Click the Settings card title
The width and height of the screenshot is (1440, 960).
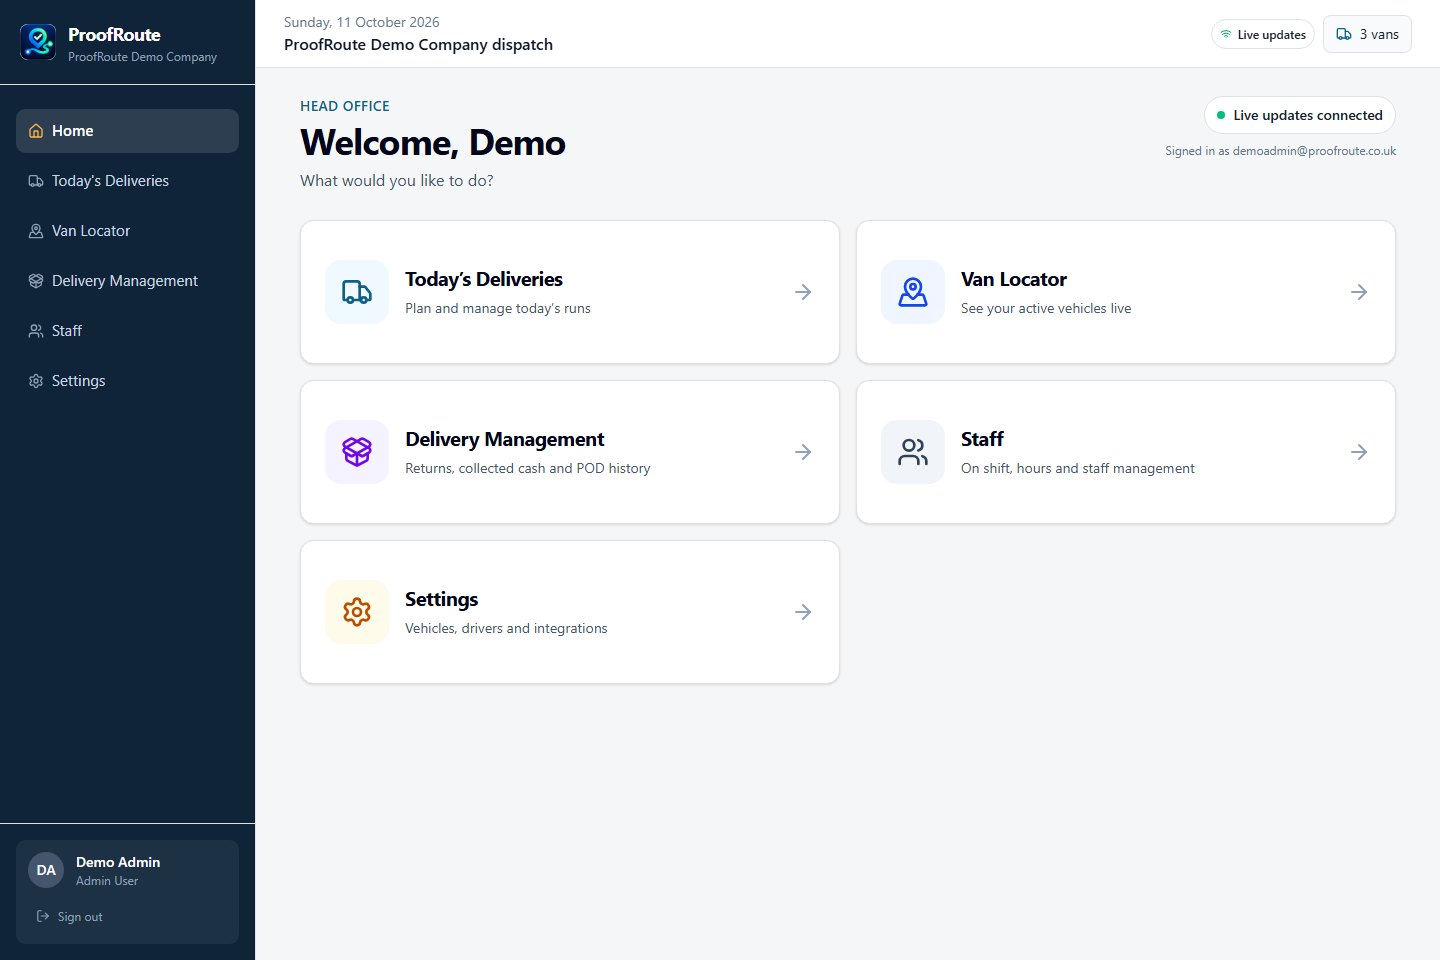pyautogui.click(x=442, y=599)
